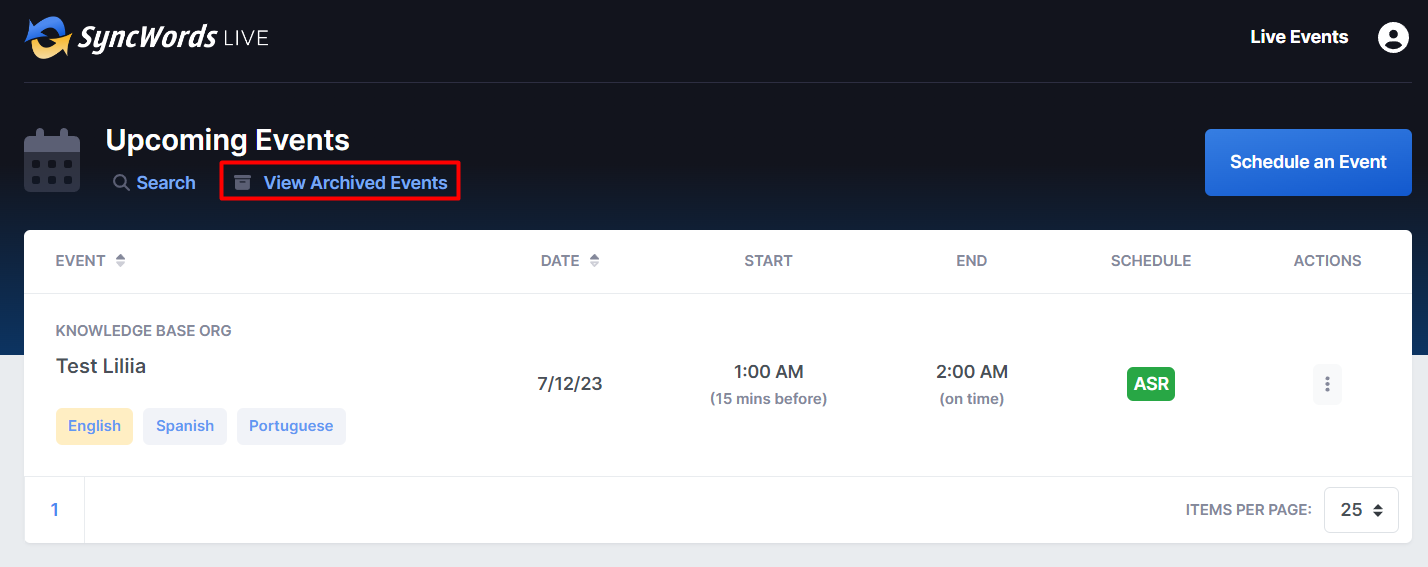Click the calendar icon beside Upcoming Events

tap(52, 160)
